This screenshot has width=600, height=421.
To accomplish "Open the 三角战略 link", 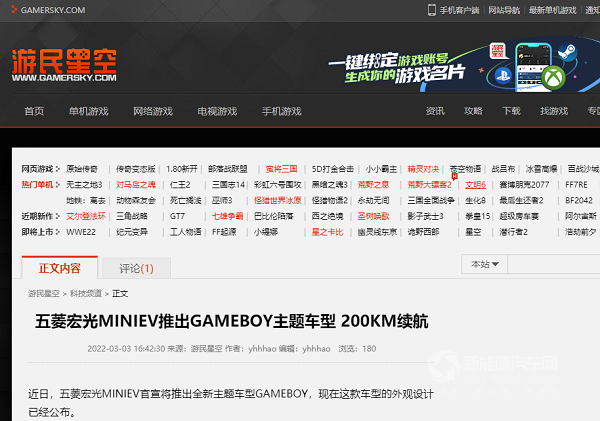I will 132,216.
